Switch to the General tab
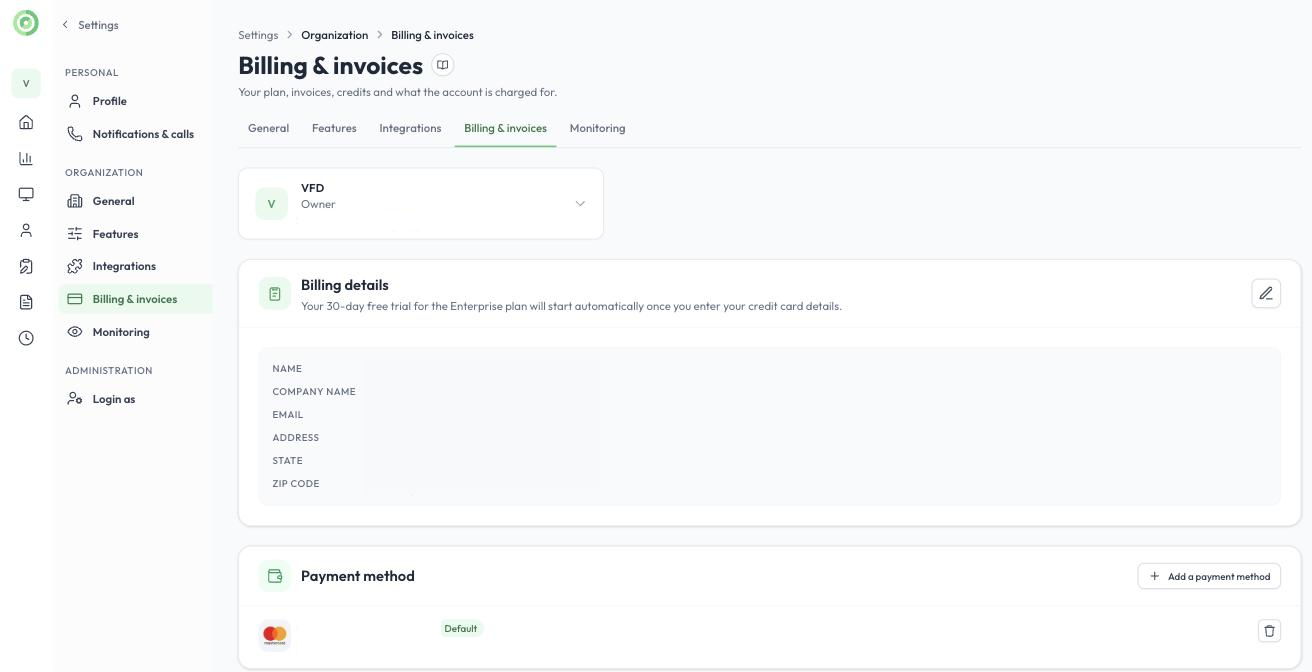1312x672 pixels. point(268,128)
